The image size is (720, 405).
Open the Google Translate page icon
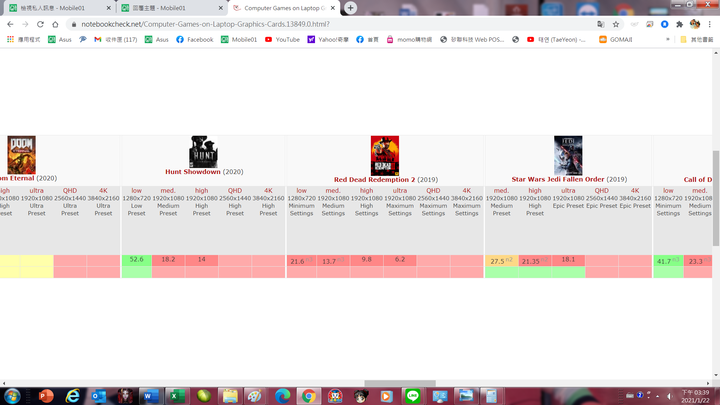tap(601, 24)
